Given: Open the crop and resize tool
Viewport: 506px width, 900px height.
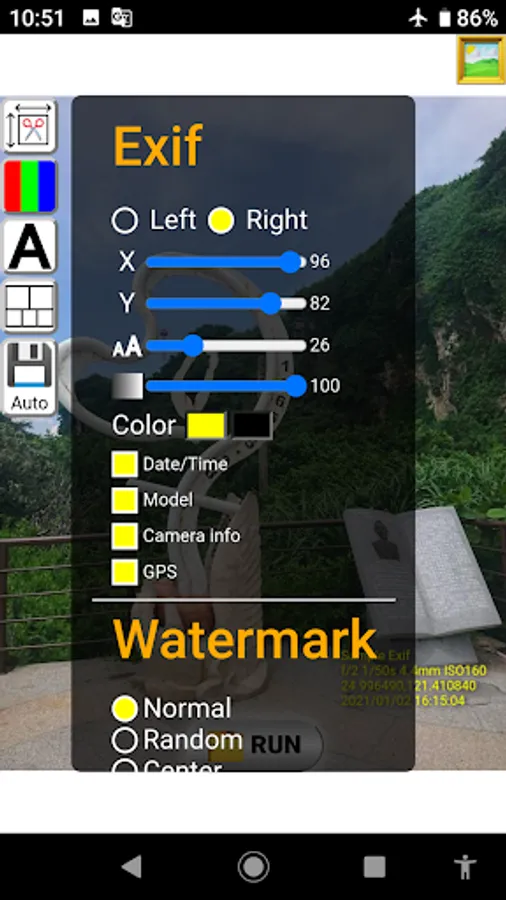Looking at the screenshot, I should (30, 126).
